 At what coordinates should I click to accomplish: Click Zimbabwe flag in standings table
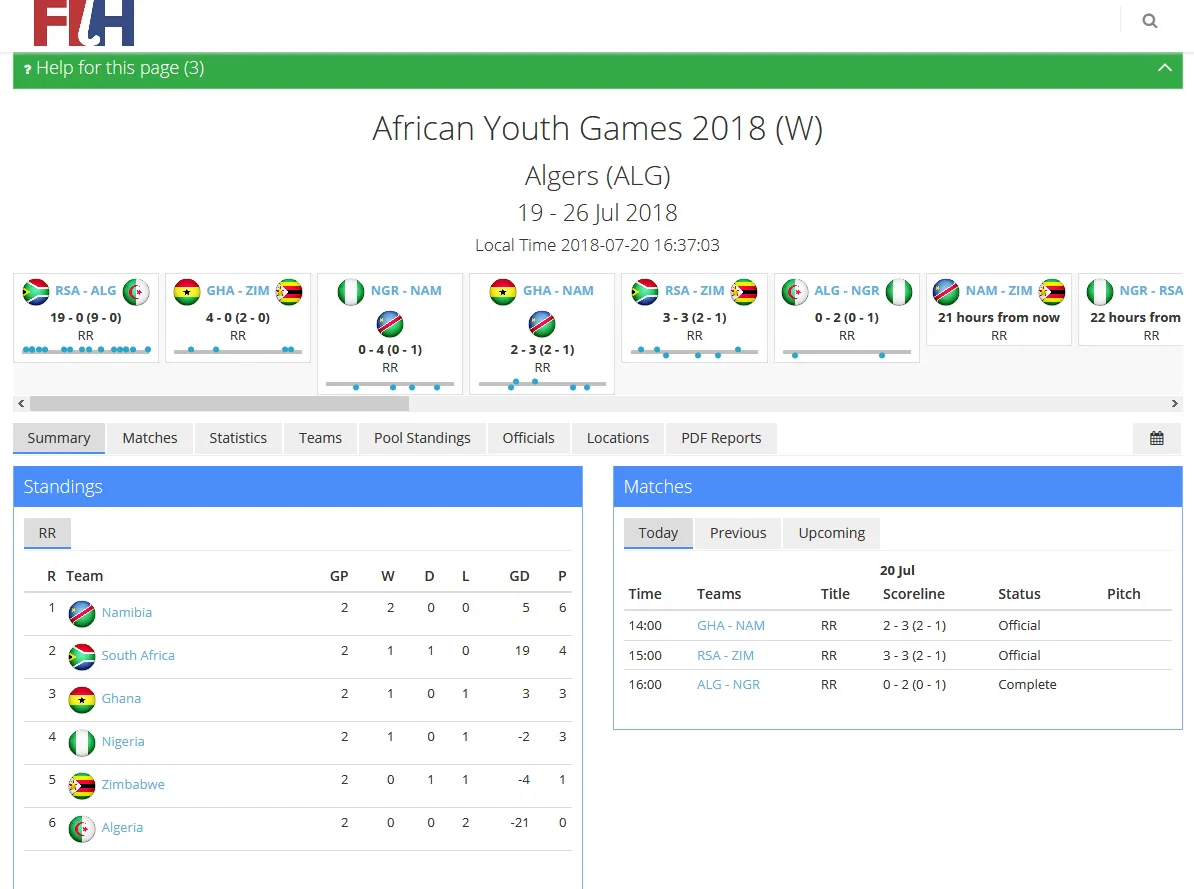[82, 785]
